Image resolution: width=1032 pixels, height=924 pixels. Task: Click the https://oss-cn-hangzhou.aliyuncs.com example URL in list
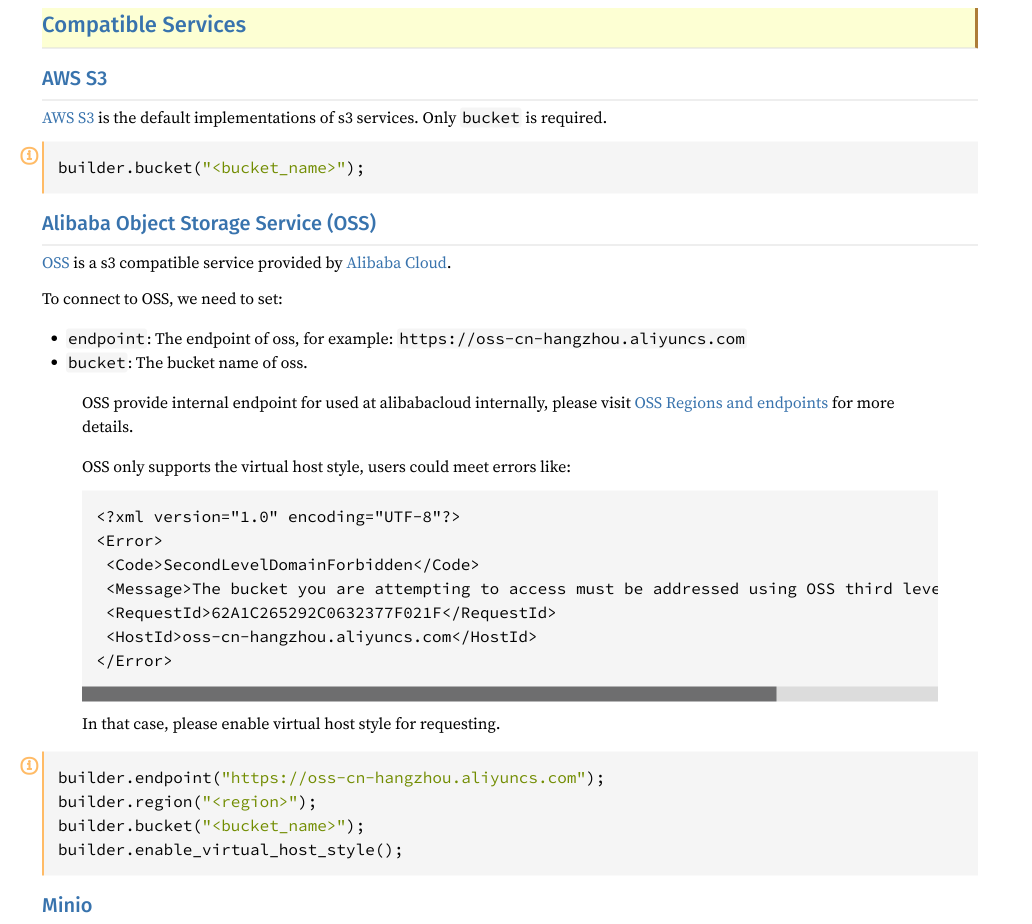[x=572, y=339]
